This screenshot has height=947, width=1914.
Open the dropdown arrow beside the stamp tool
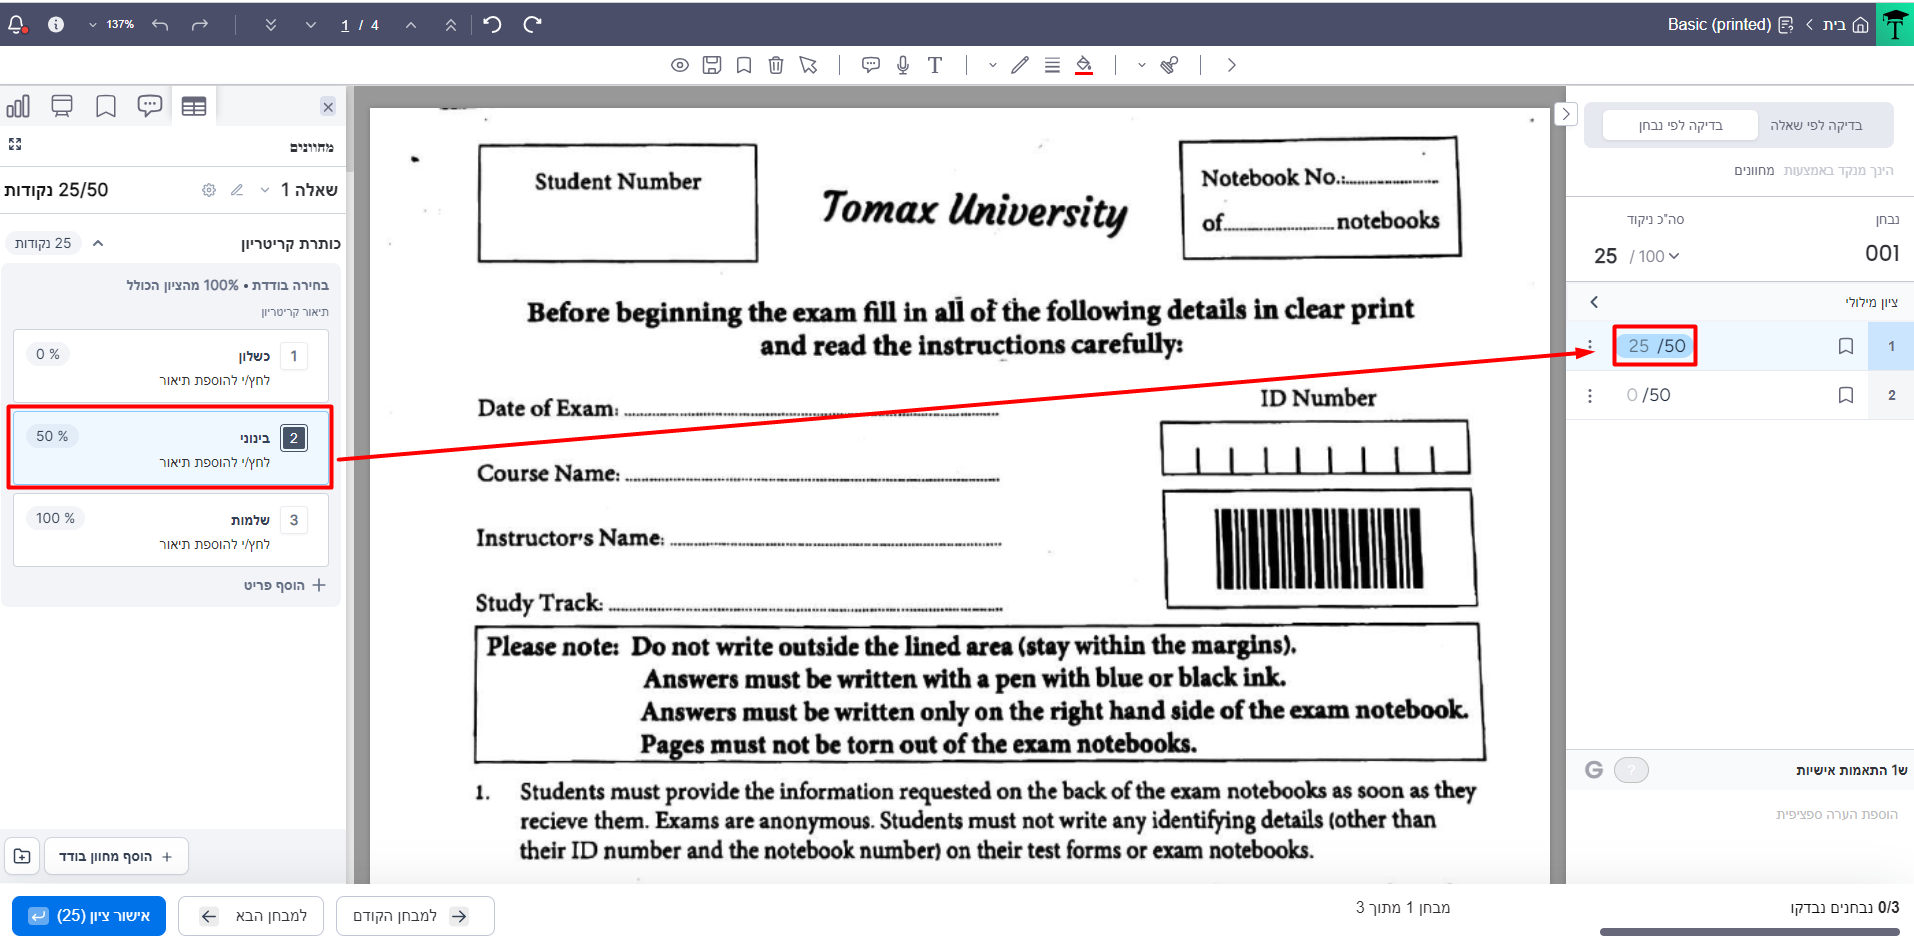(1142, 65)
